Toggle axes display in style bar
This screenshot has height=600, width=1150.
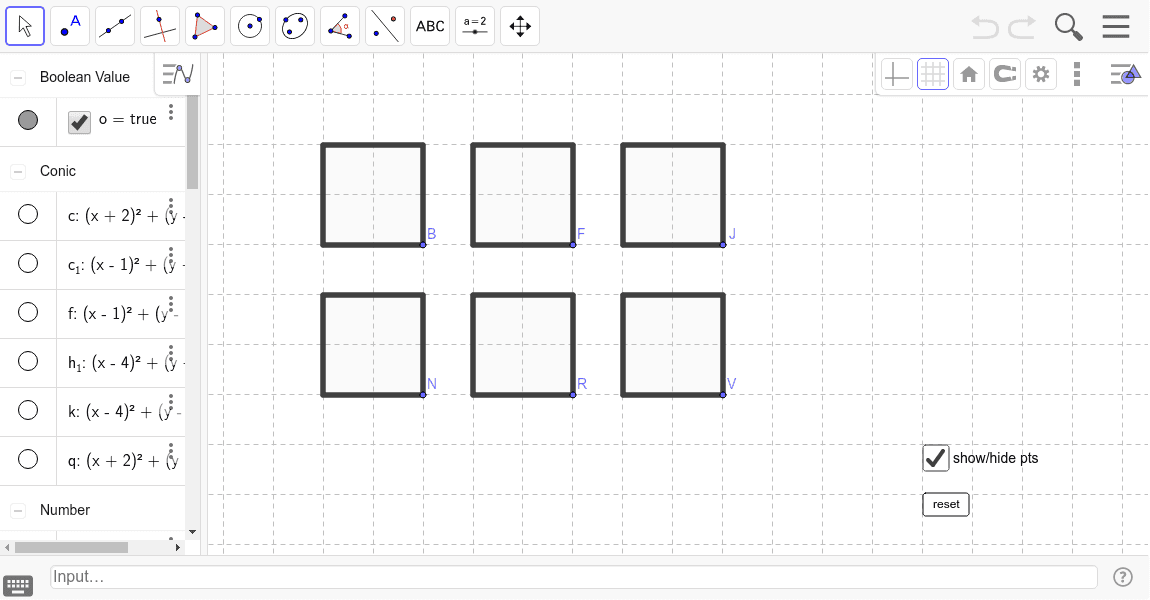896,74
